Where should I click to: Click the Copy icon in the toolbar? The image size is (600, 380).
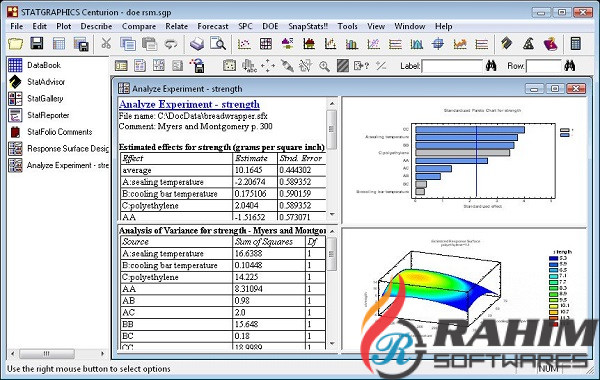point(128,44)
